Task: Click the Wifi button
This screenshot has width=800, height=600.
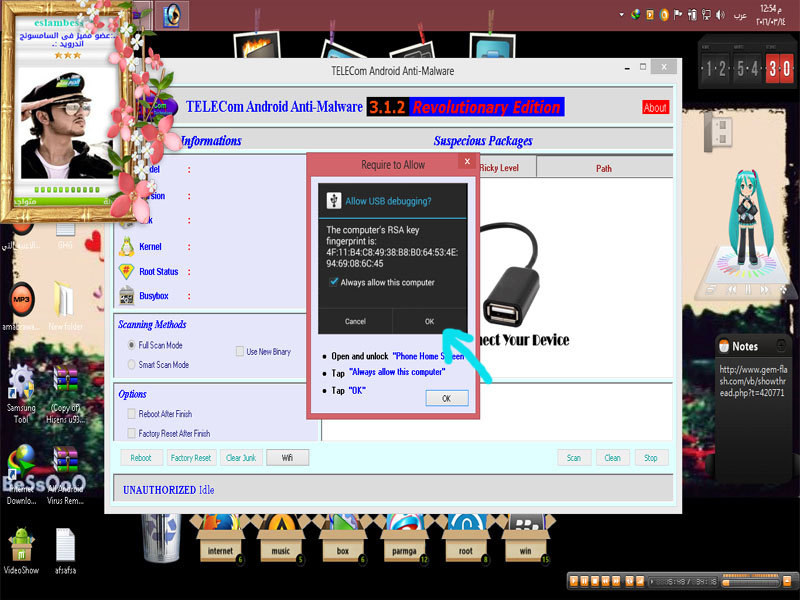Action: coord(287,458)
